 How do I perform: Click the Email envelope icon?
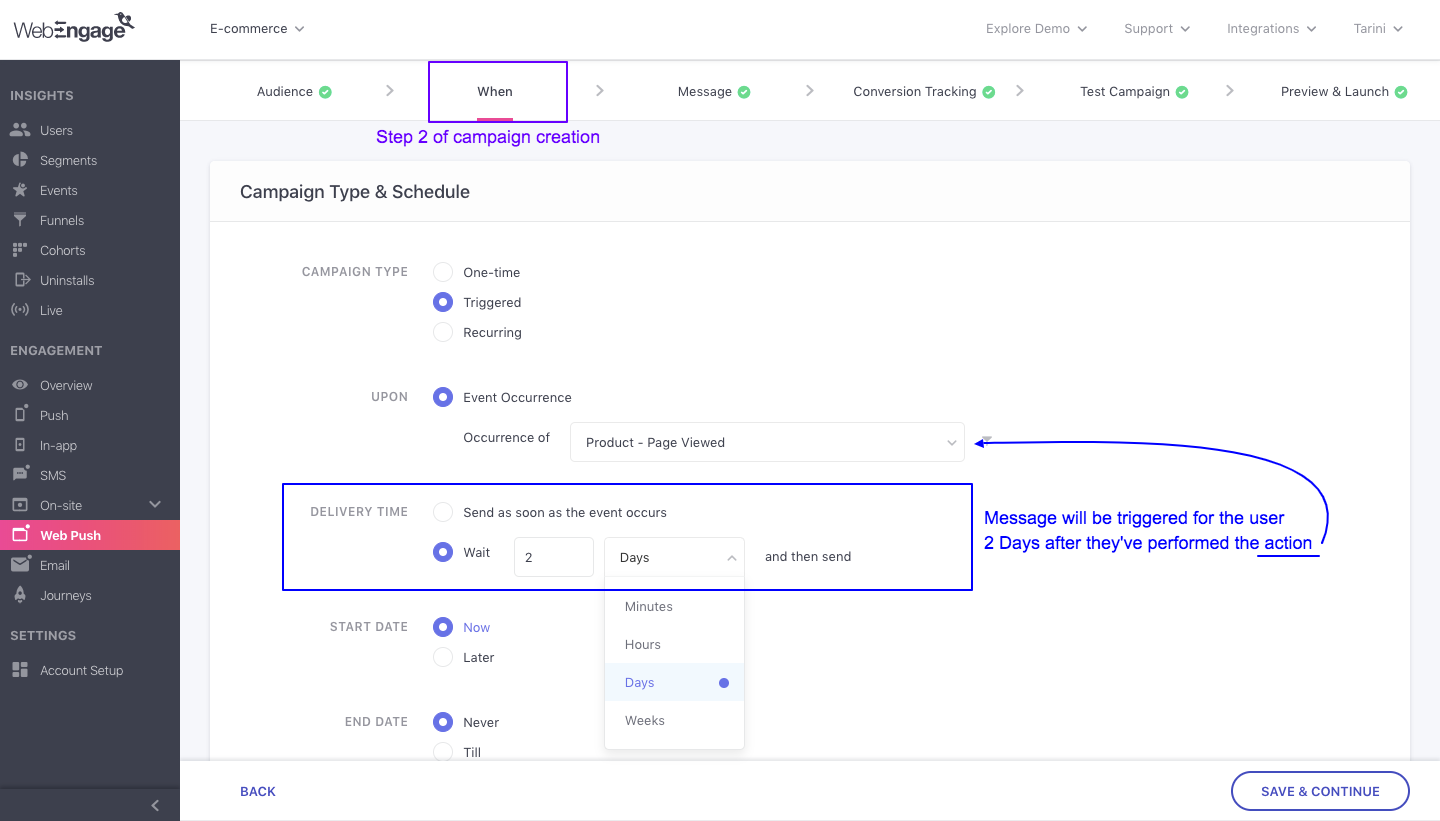pos(20,565)
